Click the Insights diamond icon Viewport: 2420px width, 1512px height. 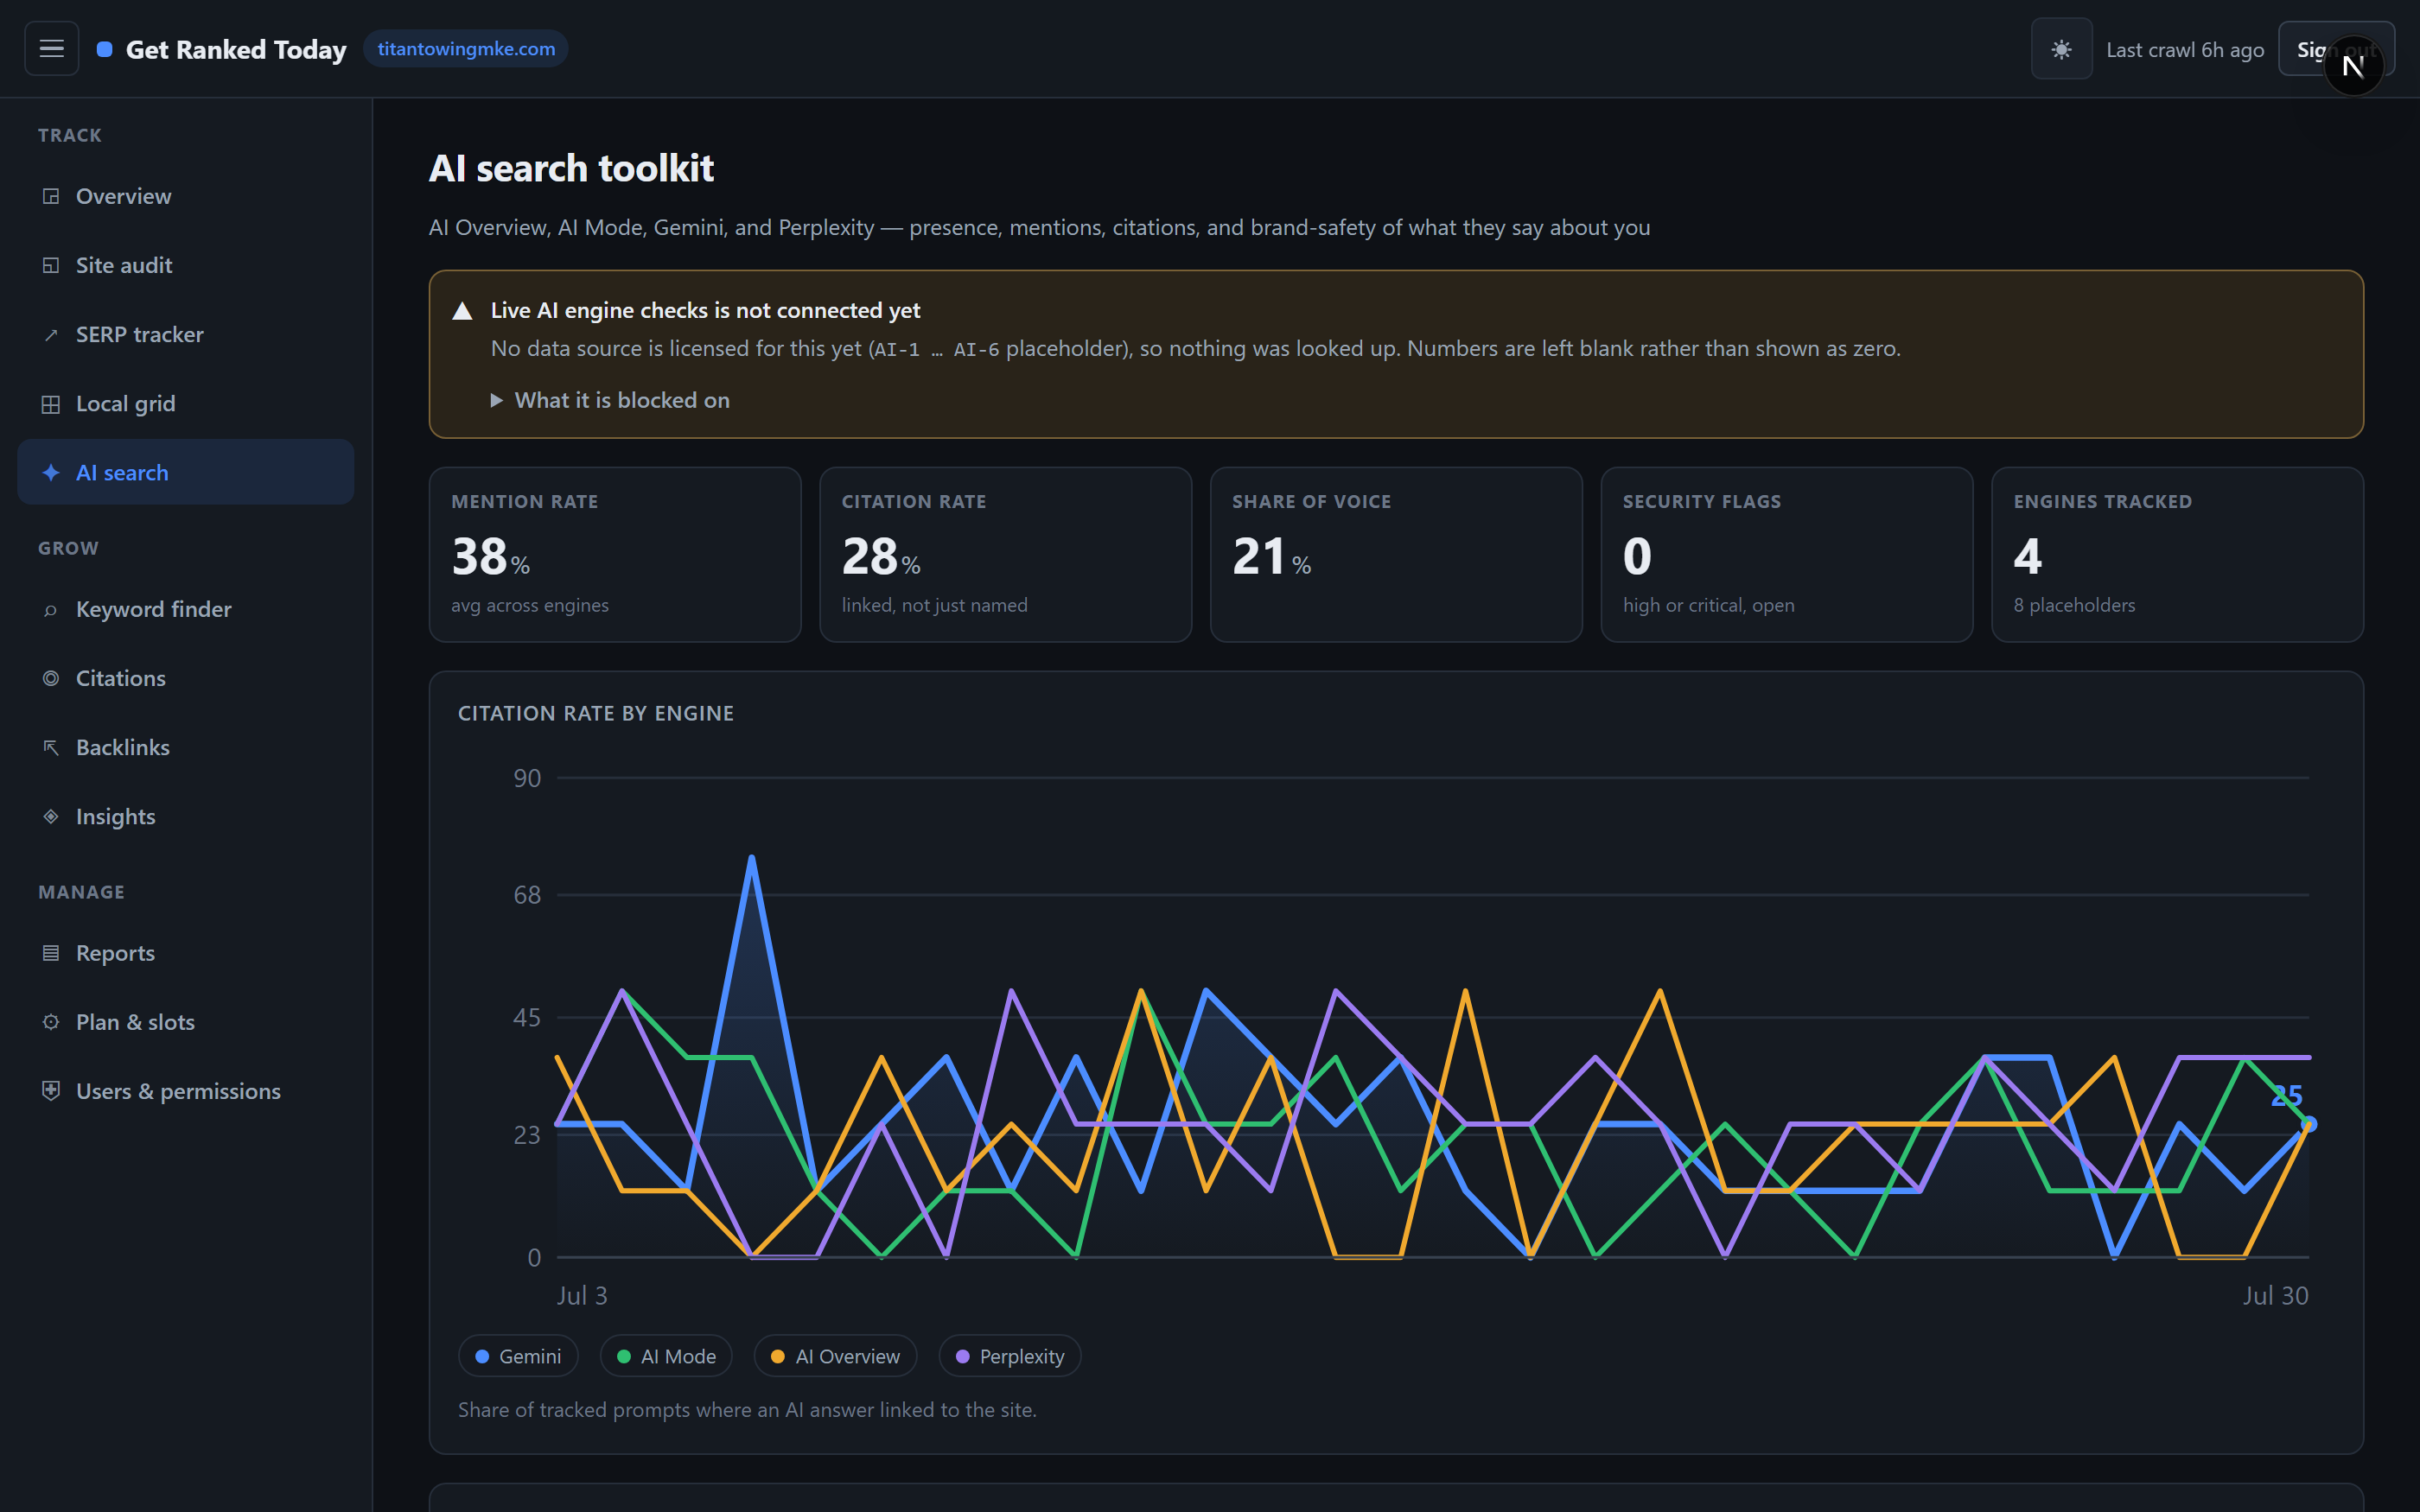[x=51, y=816]
